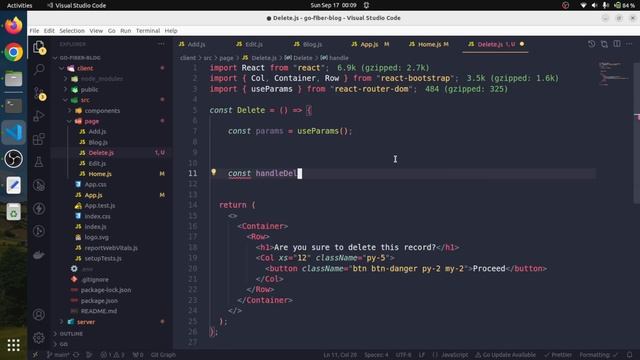Image resolution: width=640 pixels, height=360 pixels.
Task: Open the Source Control view
Action: coord(39,93)
